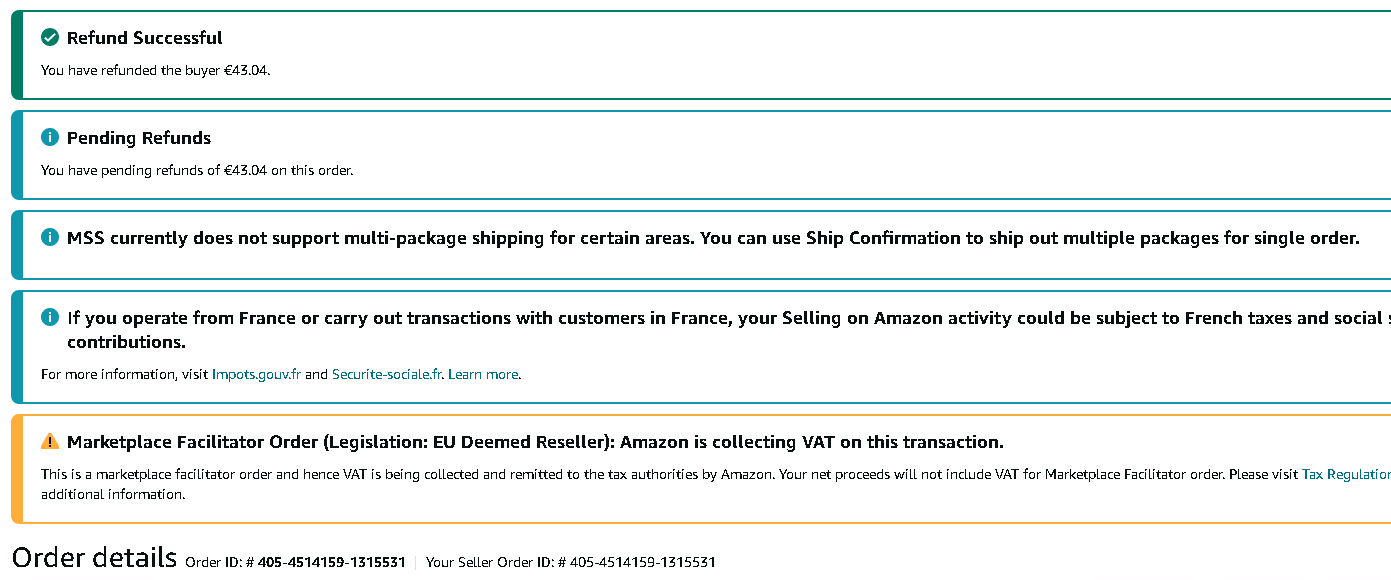The height and width of the screenshot is (580, 1391).
Task: Click the Marketplace Facilitator Order heading
Action: [535, 442]
